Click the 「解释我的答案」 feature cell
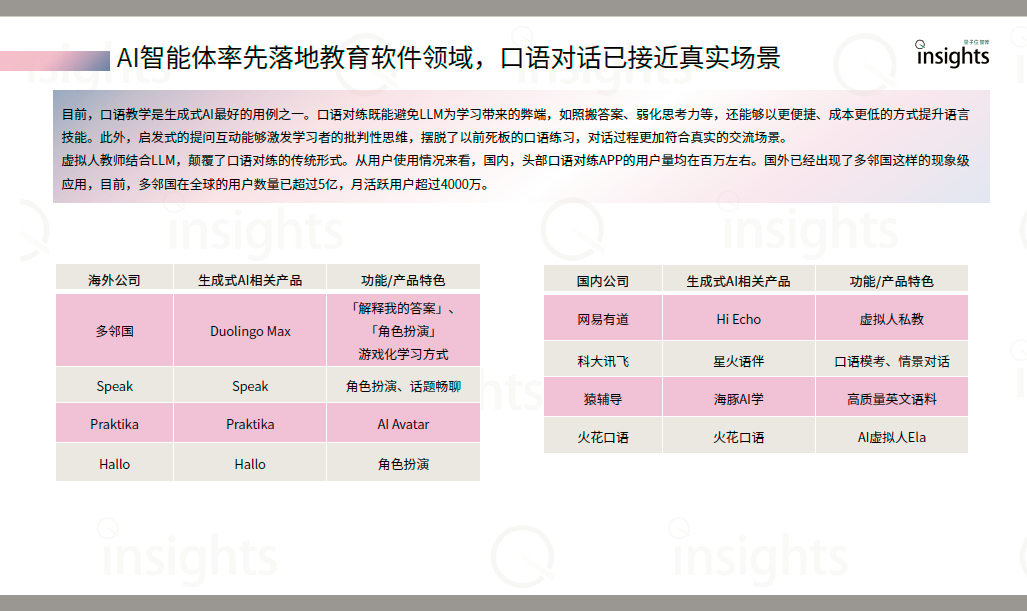 click(x=403, y=331)
